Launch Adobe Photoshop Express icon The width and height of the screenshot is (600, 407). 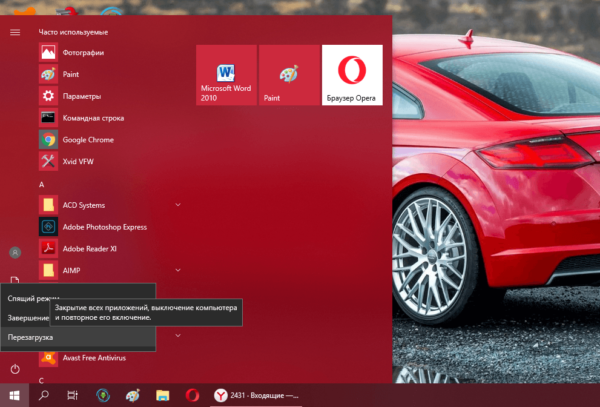pos(48,227)
